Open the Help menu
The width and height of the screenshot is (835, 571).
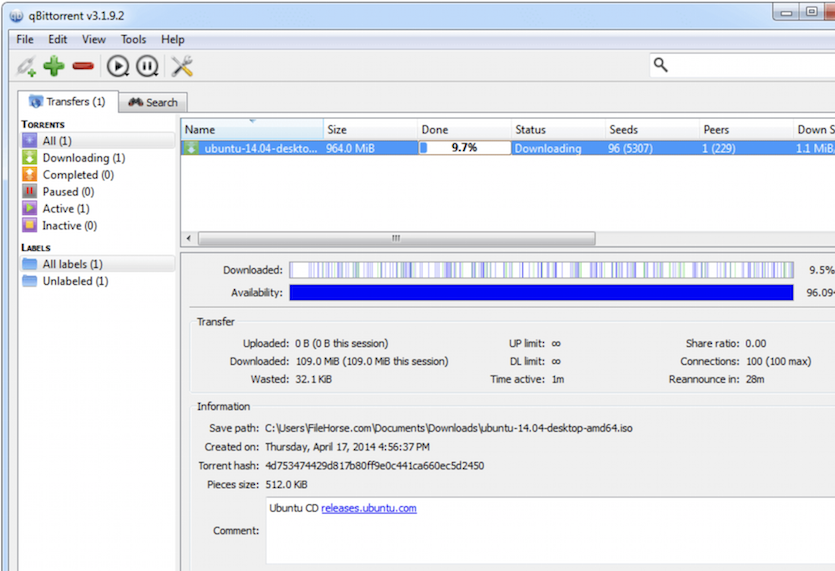coord(173,39)
